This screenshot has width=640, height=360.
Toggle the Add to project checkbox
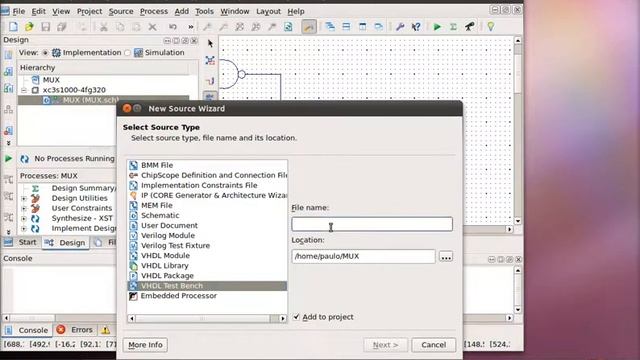[296, 317]
